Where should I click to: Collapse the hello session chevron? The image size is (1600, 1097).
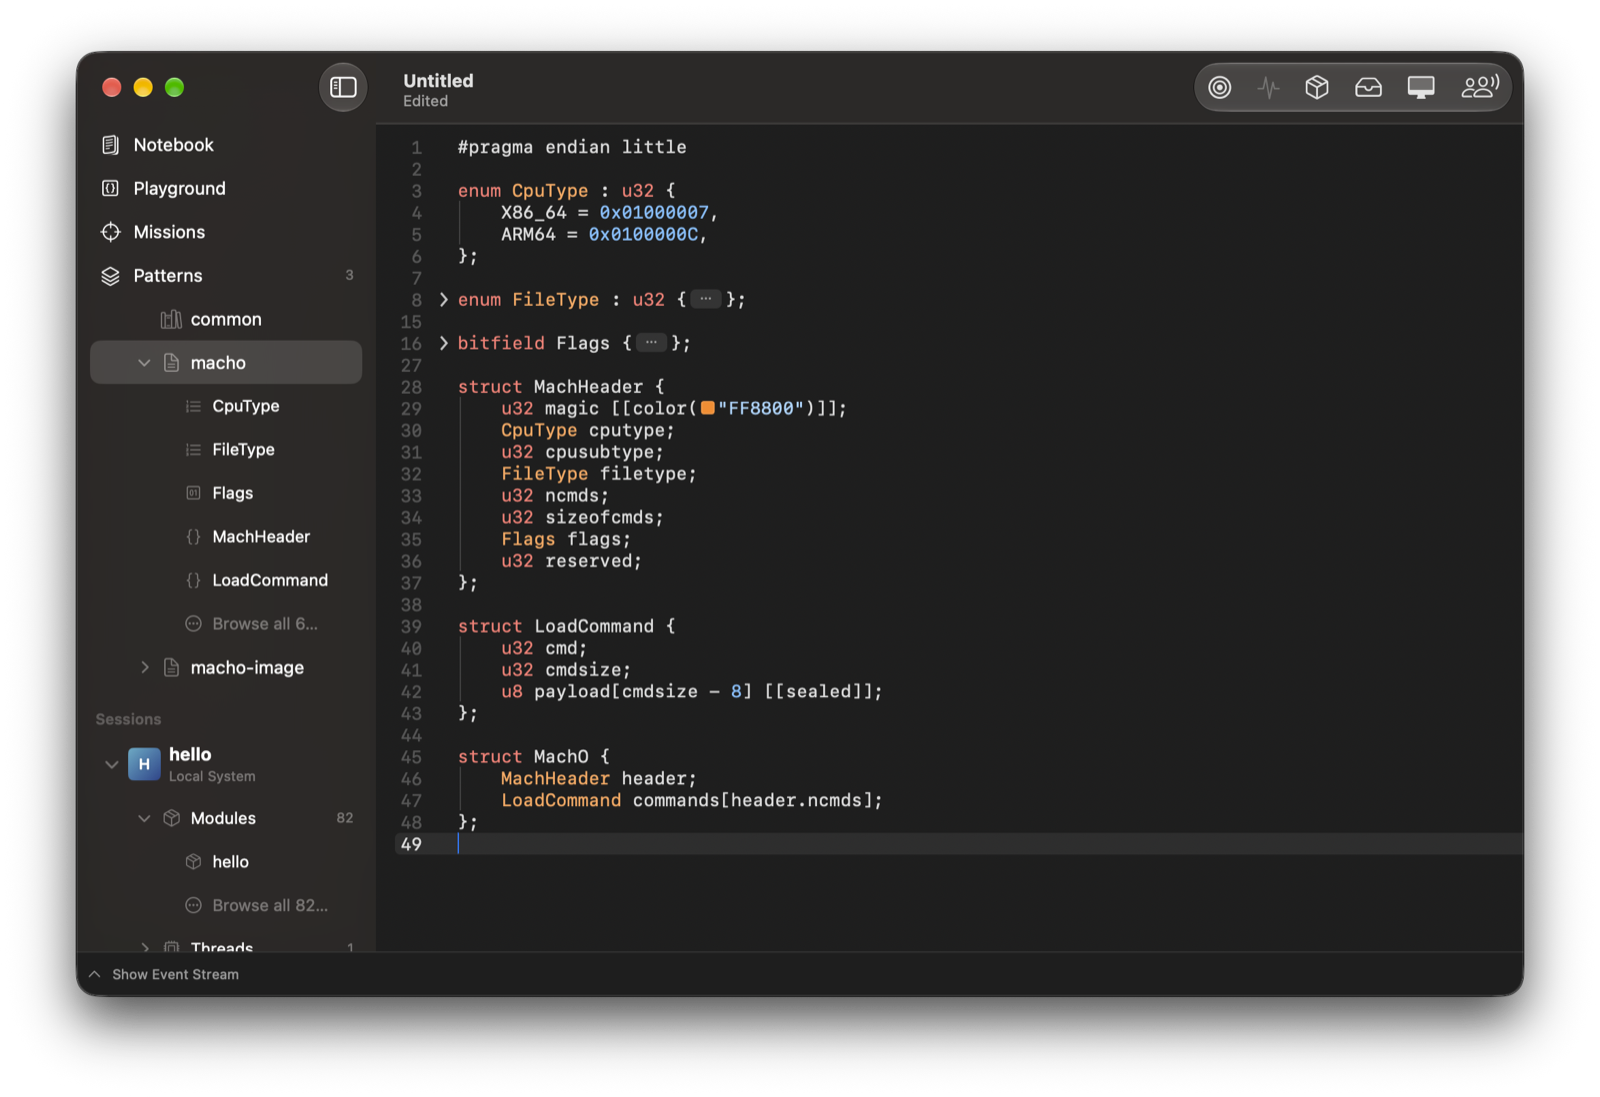click(111, 765)
